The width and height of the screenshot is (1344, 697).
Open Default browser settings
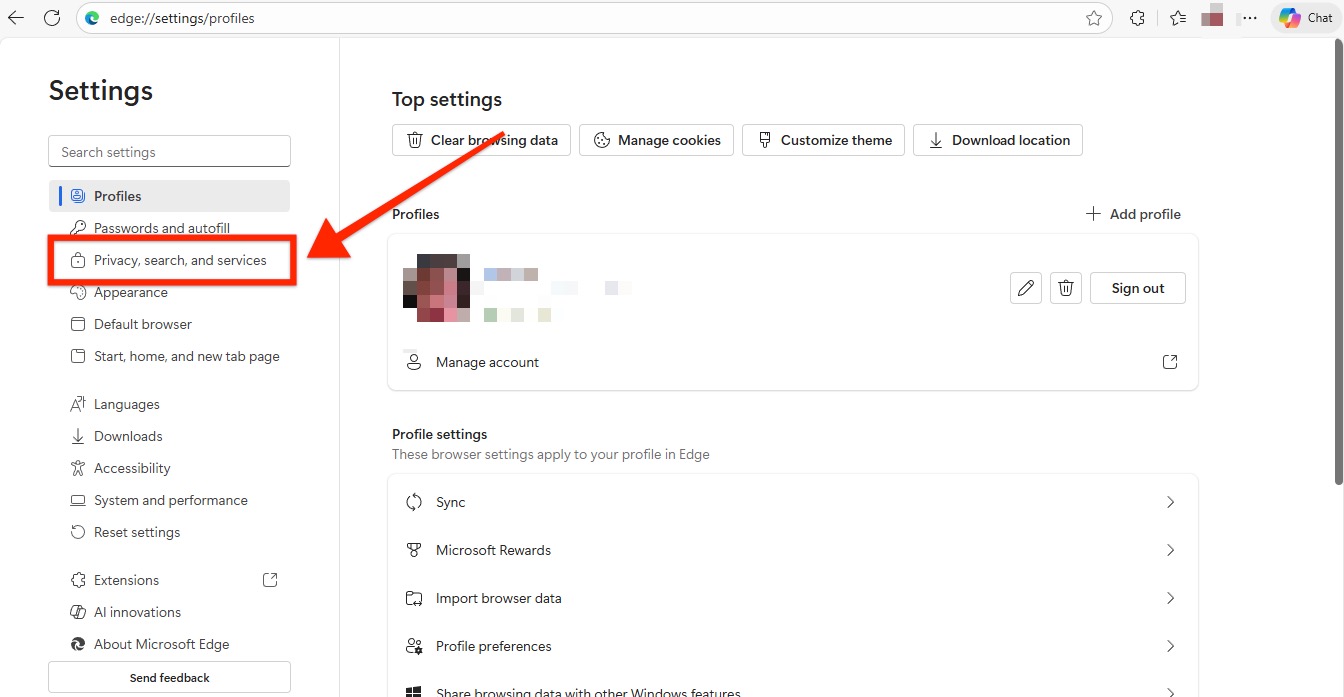169,324
